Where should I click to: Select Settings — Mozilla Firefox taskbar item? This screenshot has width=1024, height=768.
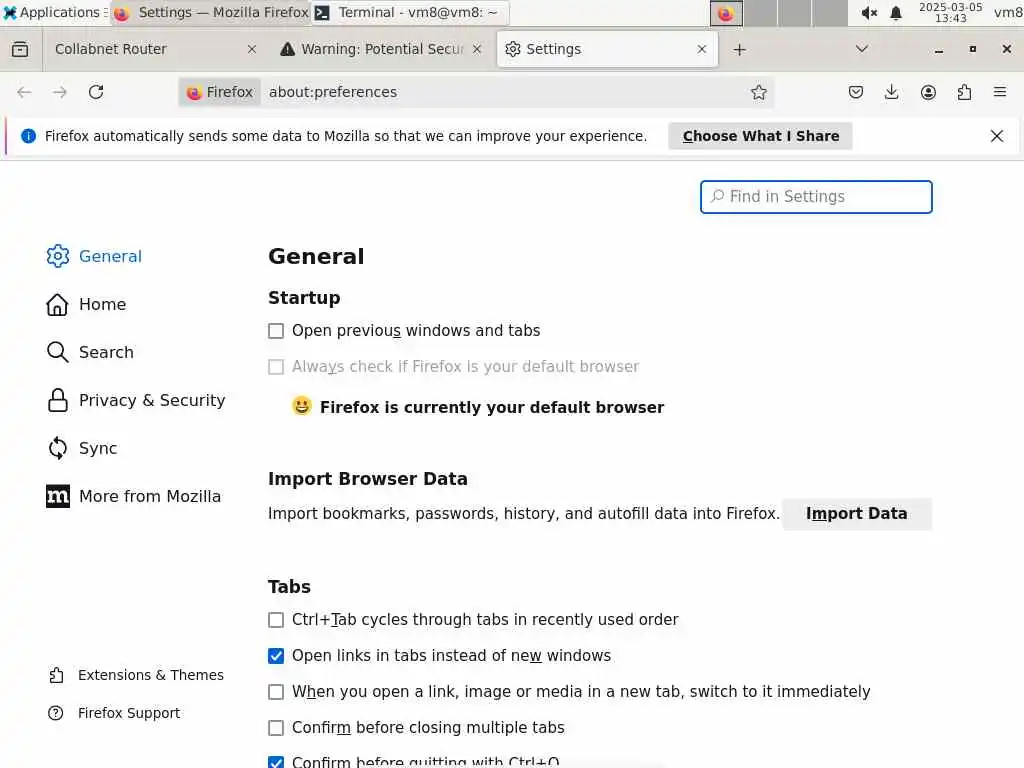[x=210, y=12]
